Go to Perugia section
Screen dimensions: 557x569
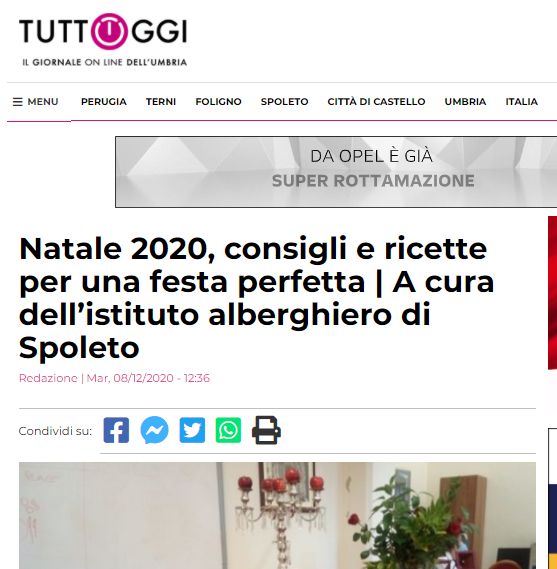104,102
